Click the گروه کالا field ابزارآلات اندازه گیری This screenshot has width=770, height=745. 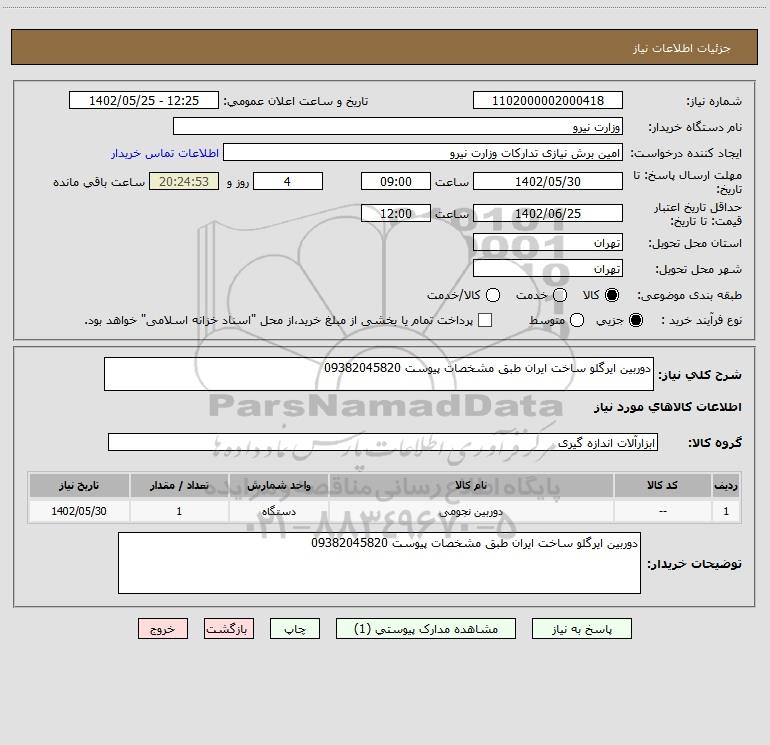point(383,442)
